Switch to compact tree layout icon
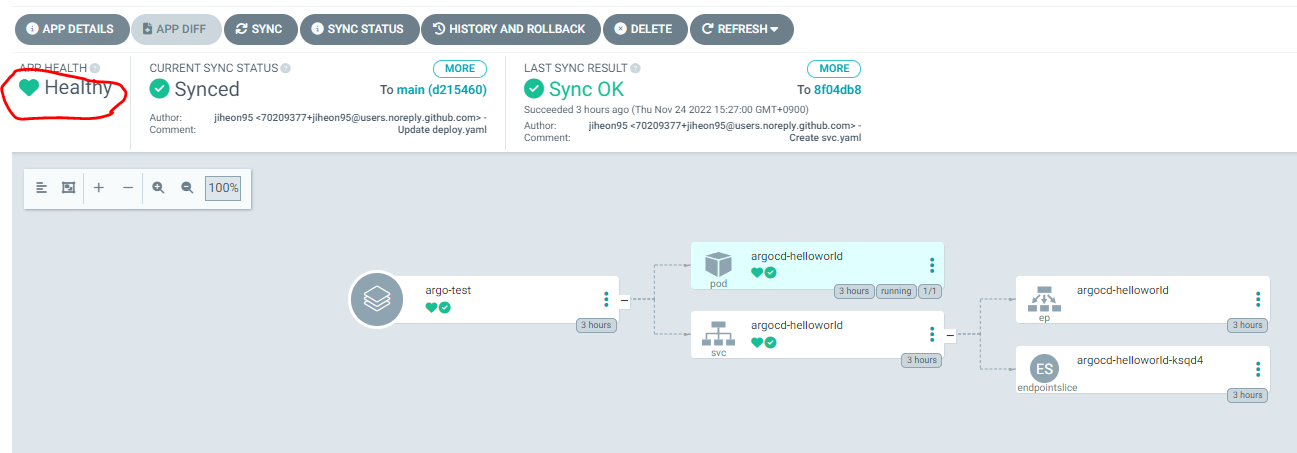 [x=41, y=188]
